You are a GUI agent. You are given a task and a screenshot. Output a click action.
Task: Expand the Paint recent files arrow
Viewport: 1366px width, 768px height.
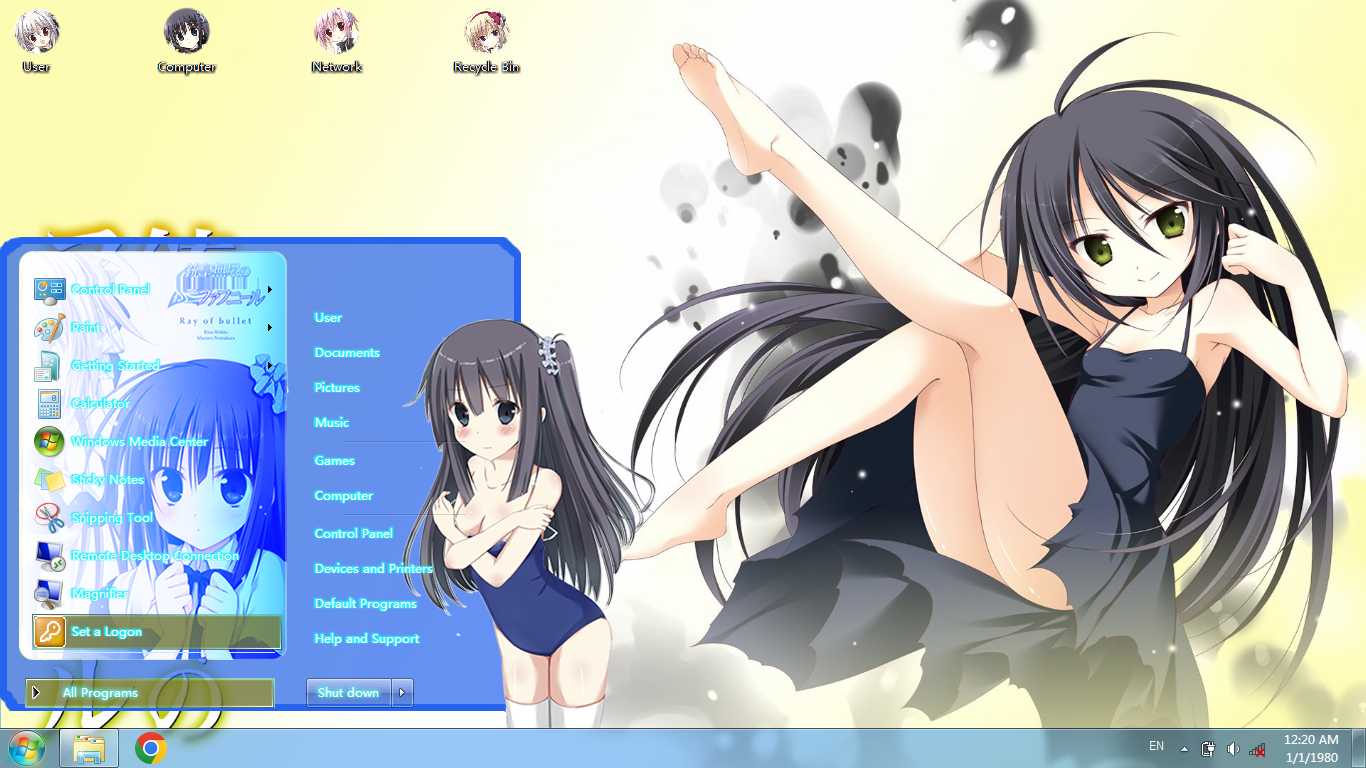270,327
